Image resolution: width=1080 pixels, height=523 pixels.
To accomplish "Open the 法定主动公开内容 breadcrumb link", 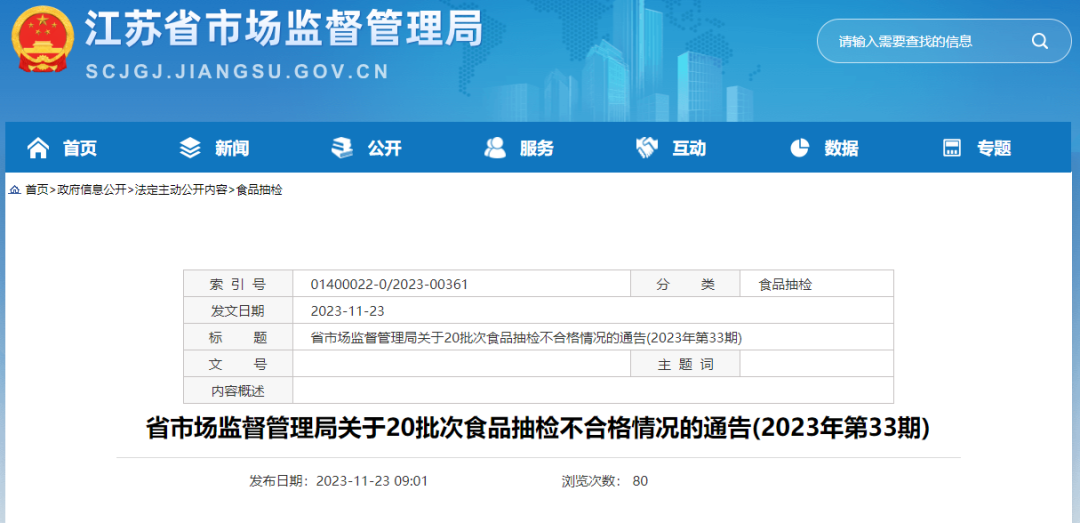I will point(181,190).
